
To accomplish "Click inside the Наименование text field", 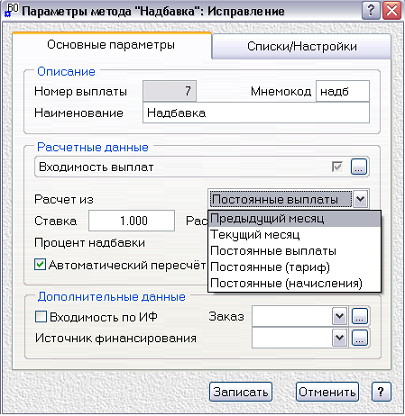I will (256, 113).
